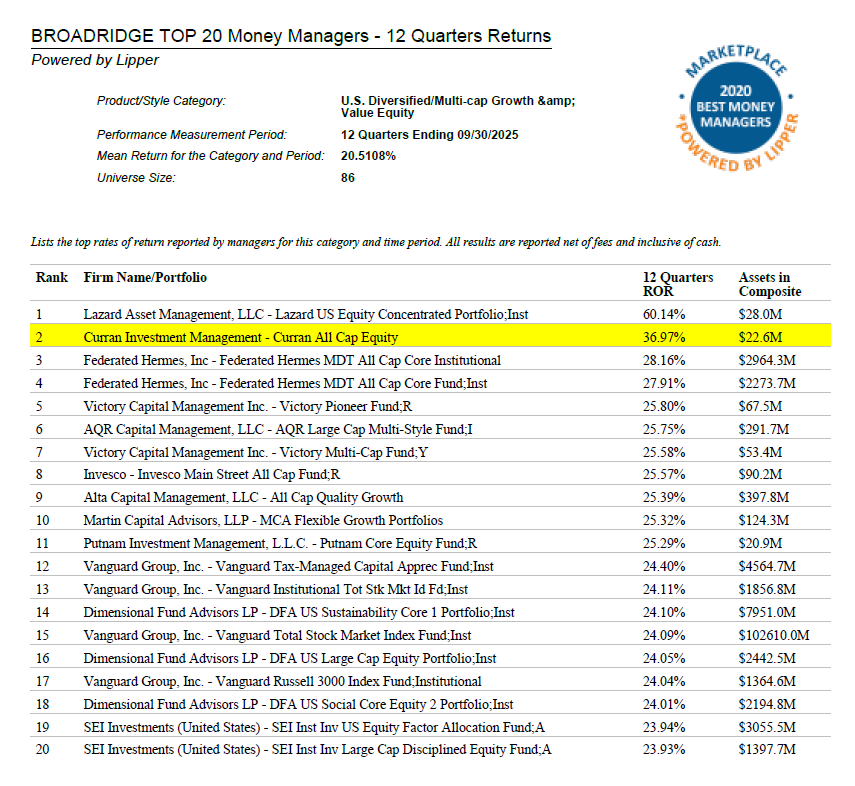Select SEI US Equity Factor Allocation Fund row

[x=430, y=727]
